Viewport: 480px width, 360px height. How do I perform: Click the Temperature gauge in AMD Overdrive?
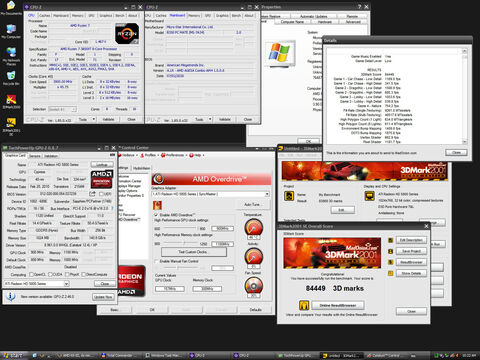(x=253, y=227)
